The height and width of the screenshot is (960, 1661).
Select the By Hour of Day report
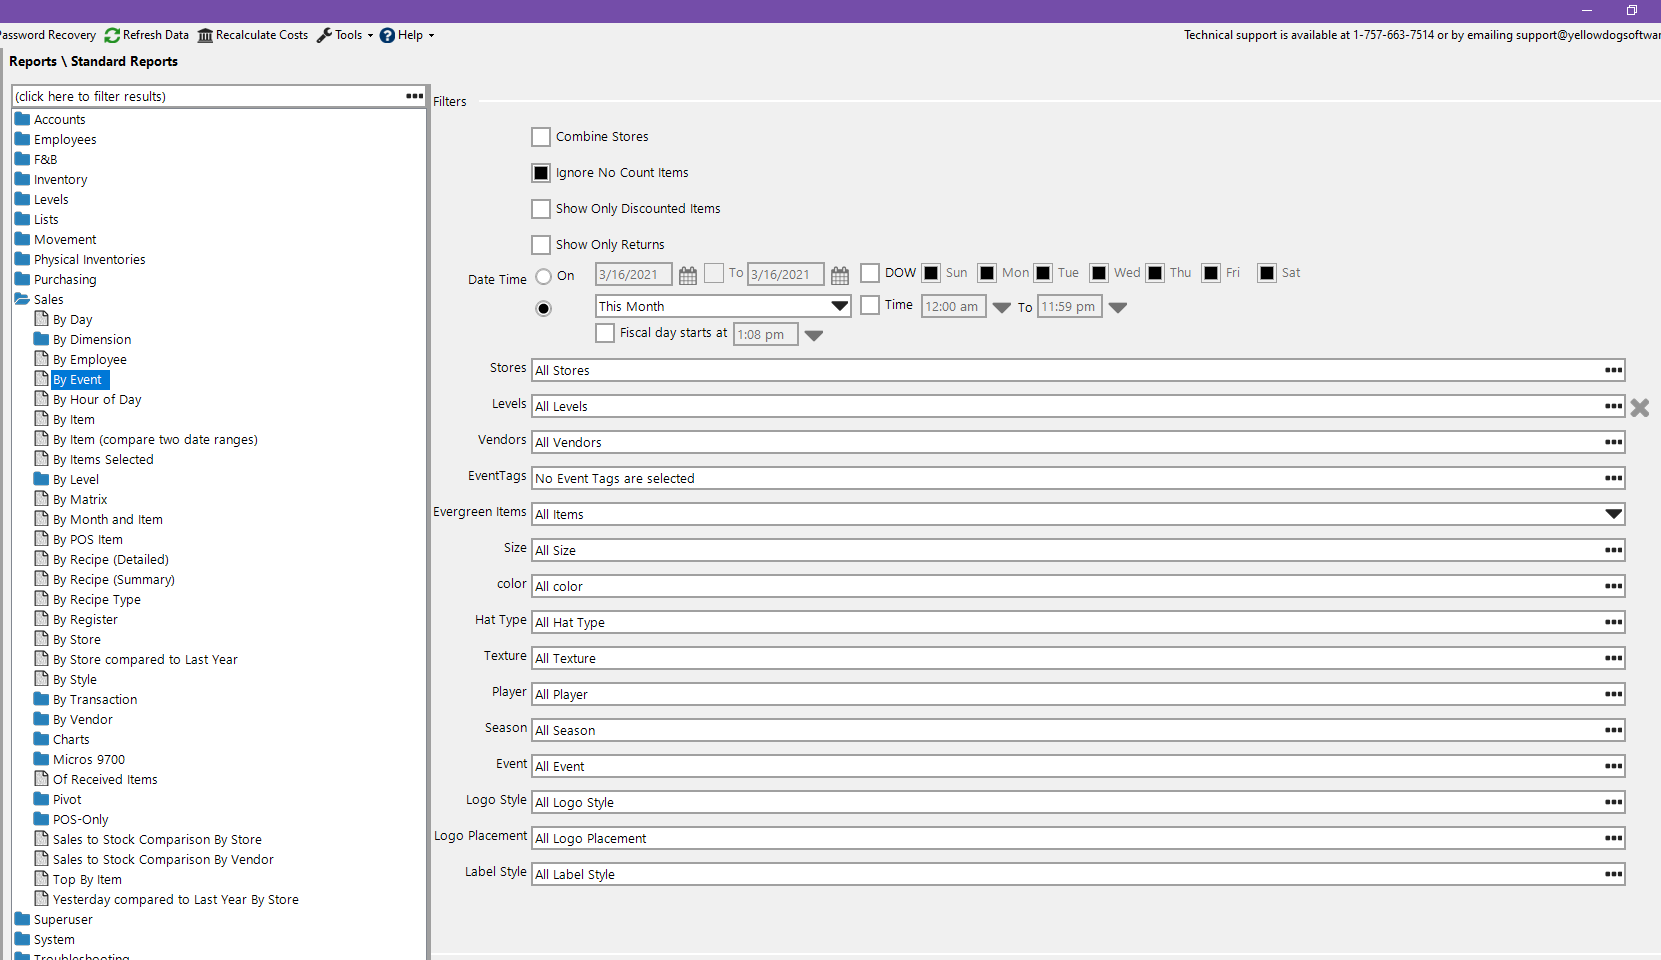point(97,399)
